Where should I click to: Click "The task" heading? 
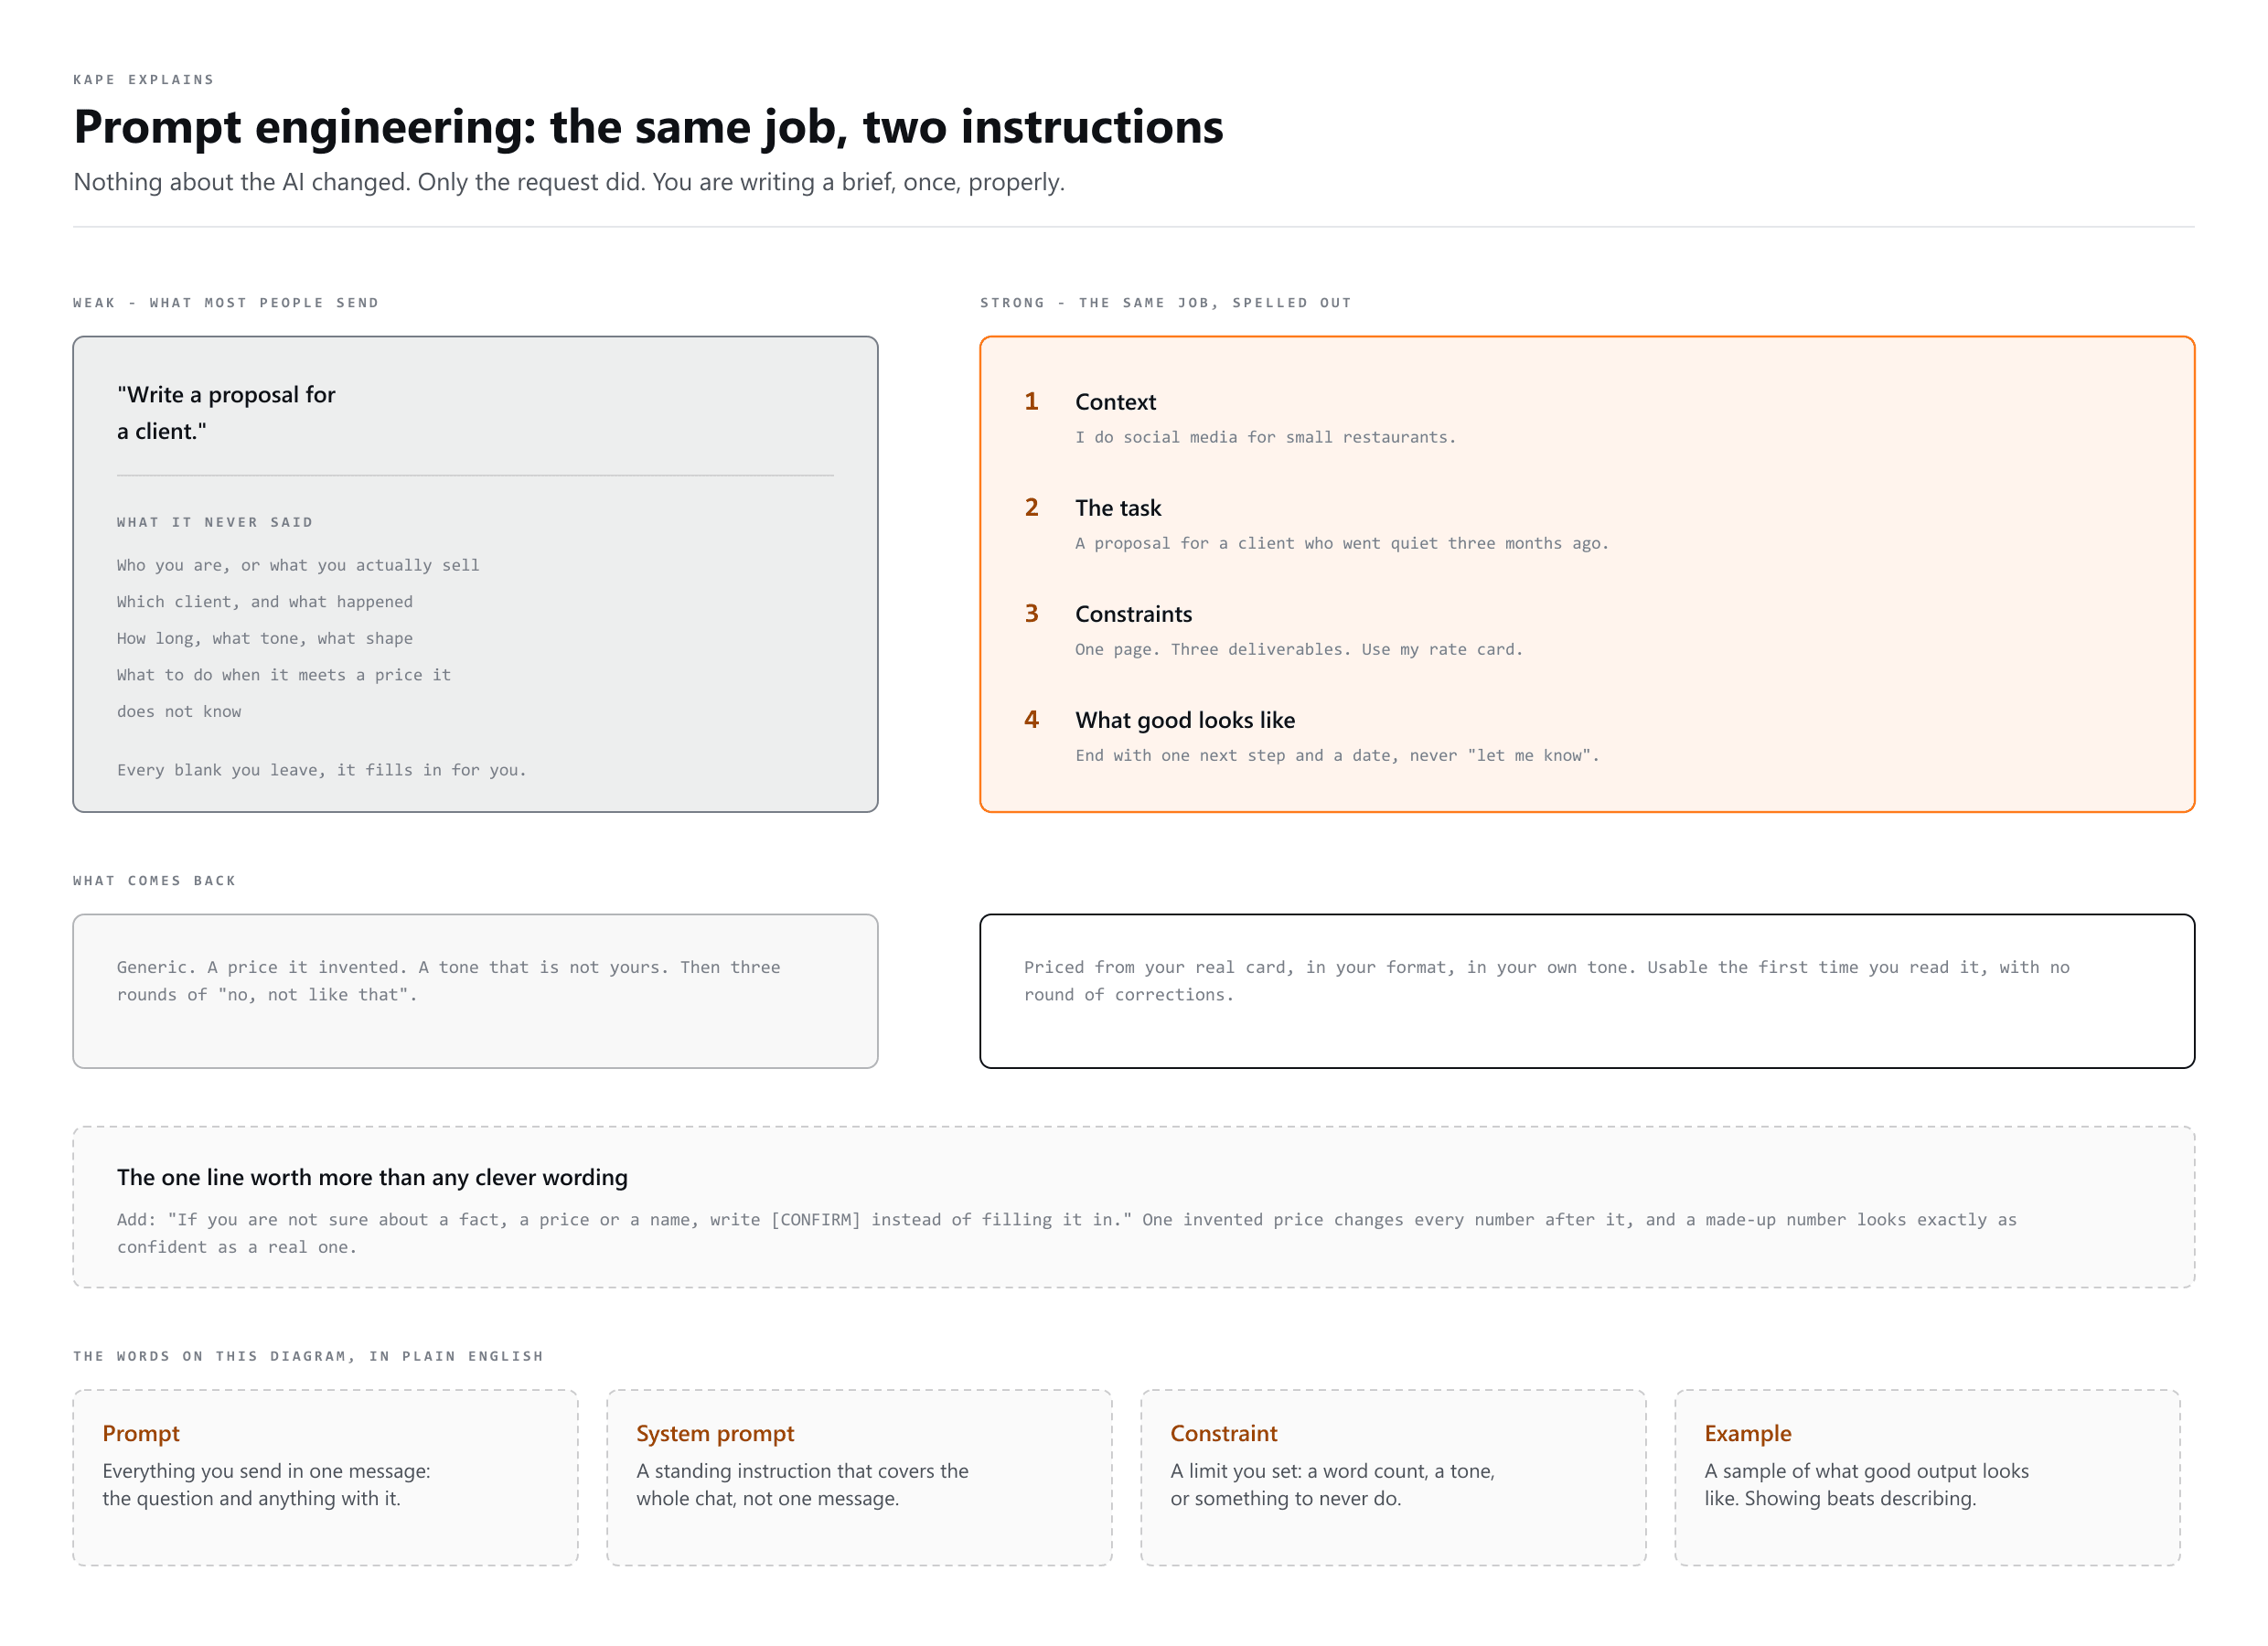click(x=1118, y=508)
